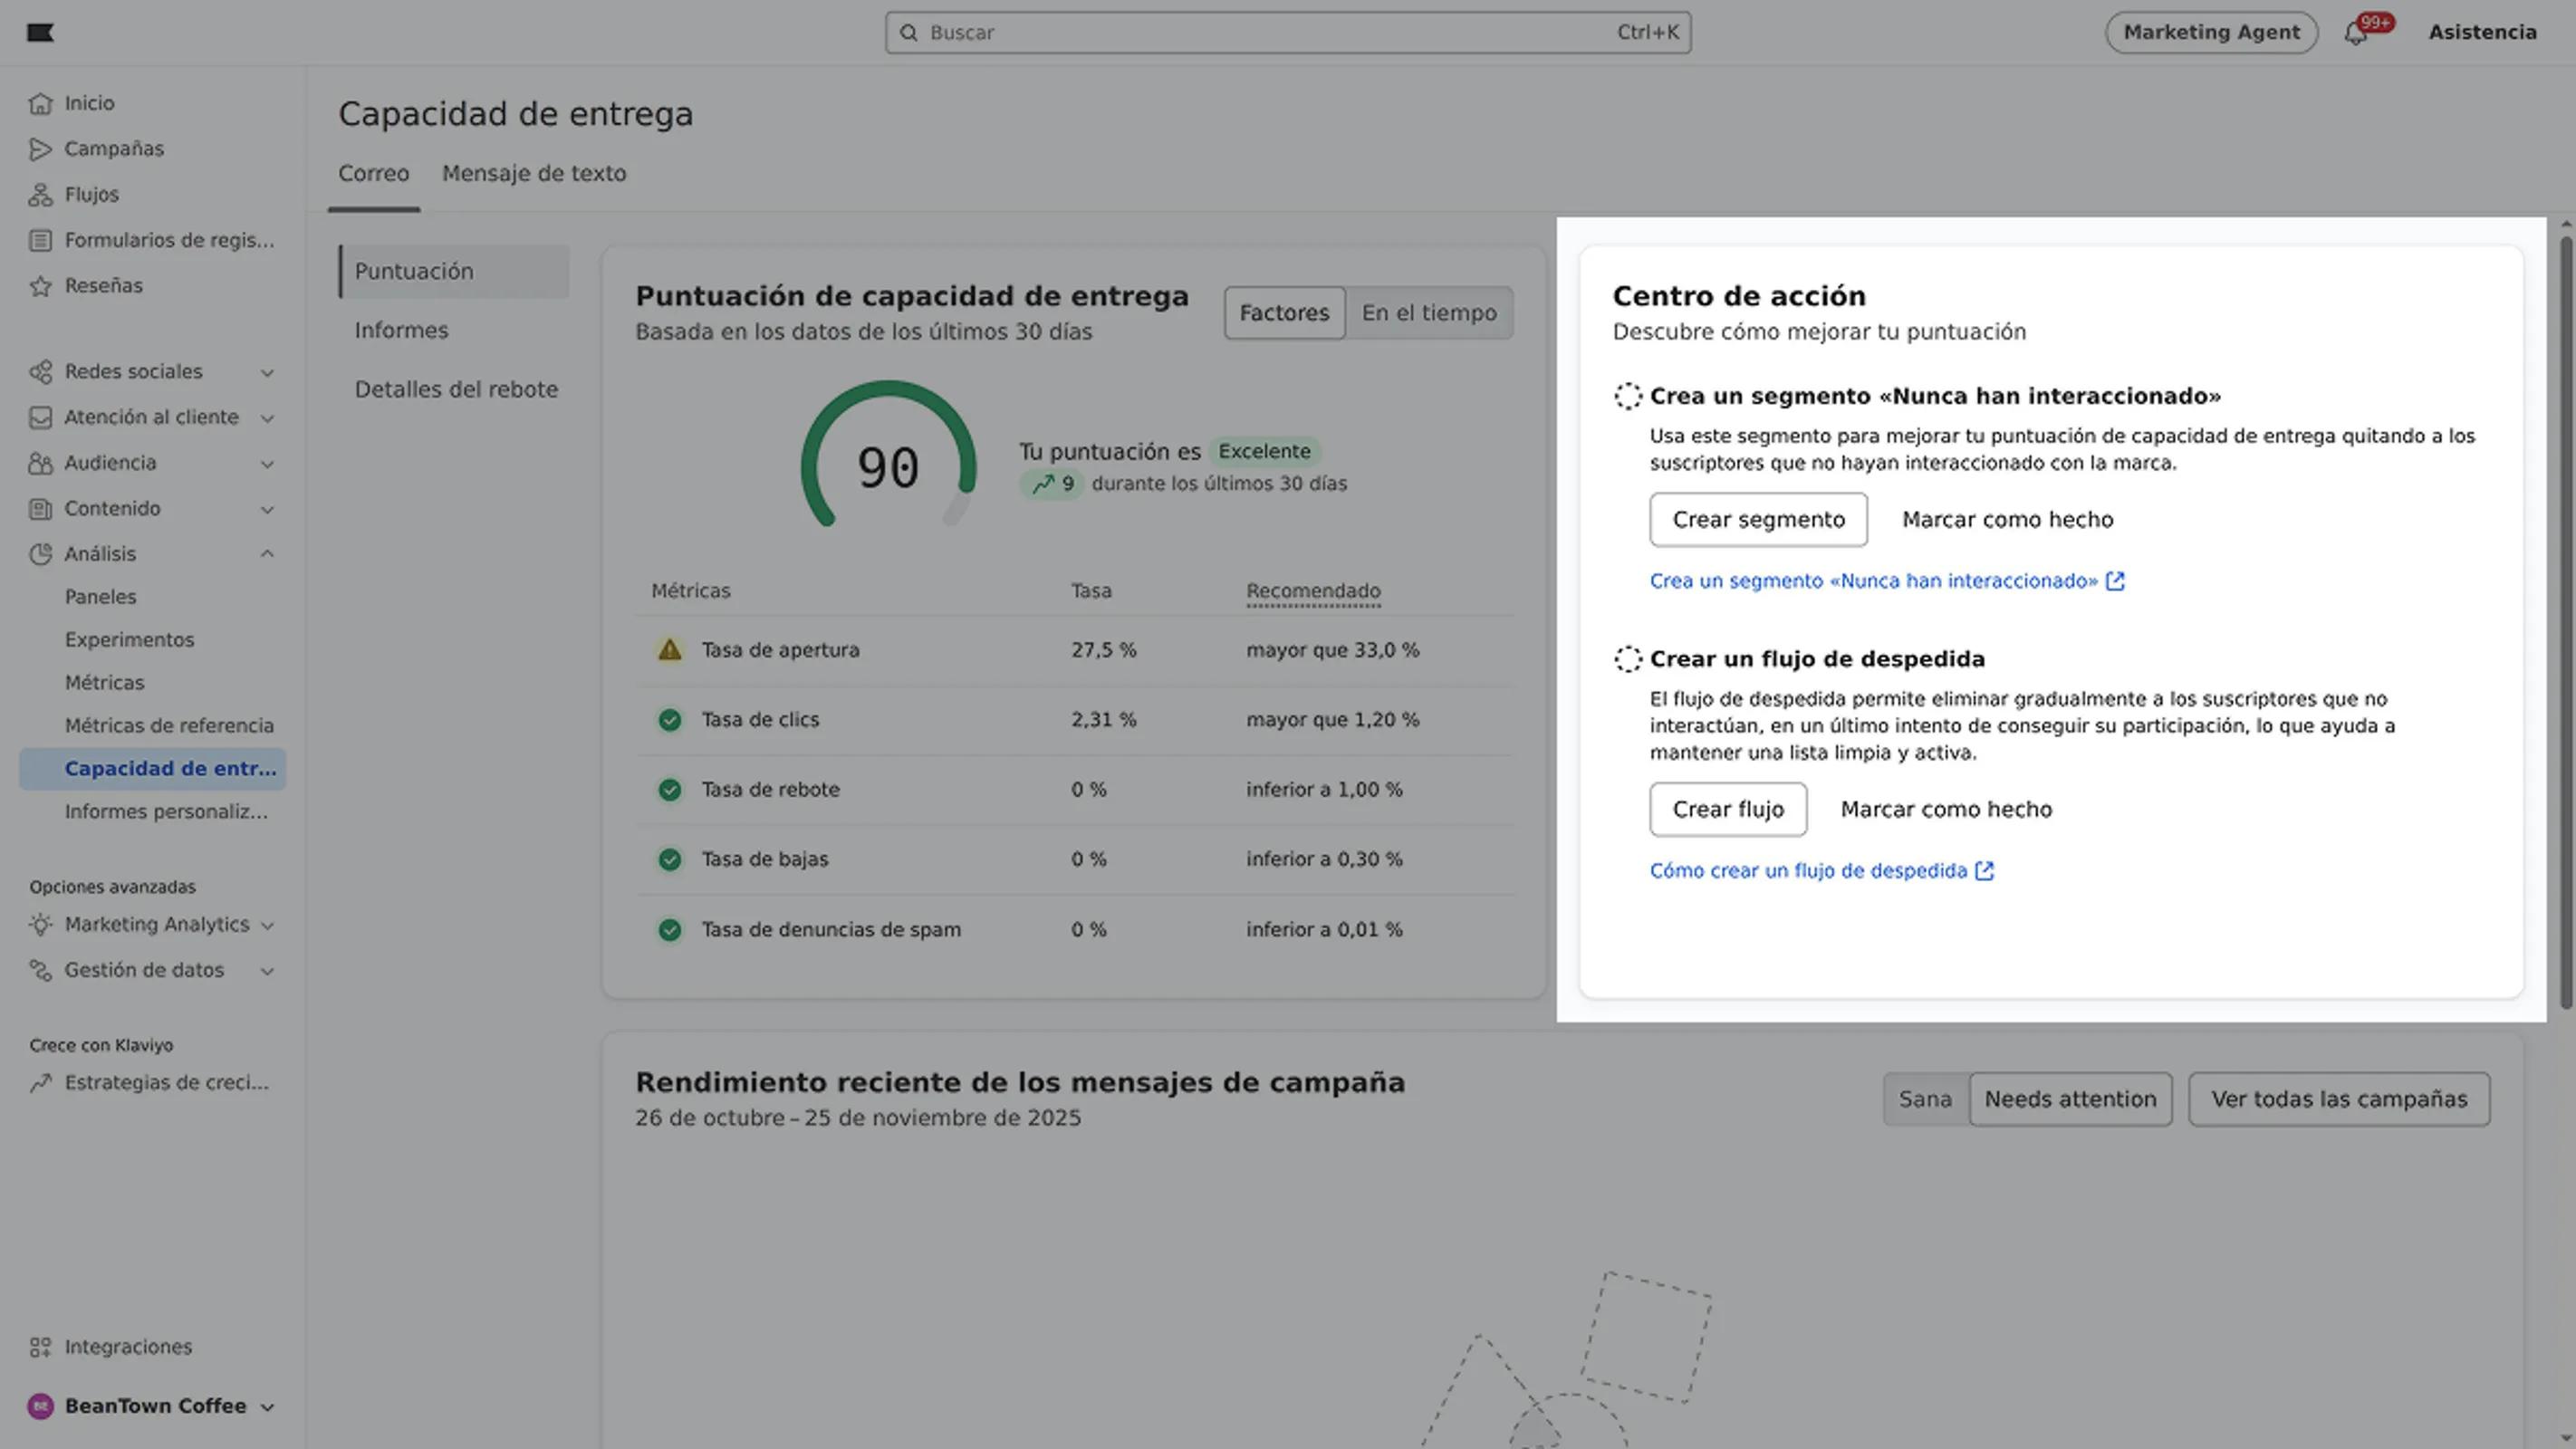This screenshot has width=2576, height=1449.
Task: Click the Flujos sidebar icon
Action: coord(40,195)
